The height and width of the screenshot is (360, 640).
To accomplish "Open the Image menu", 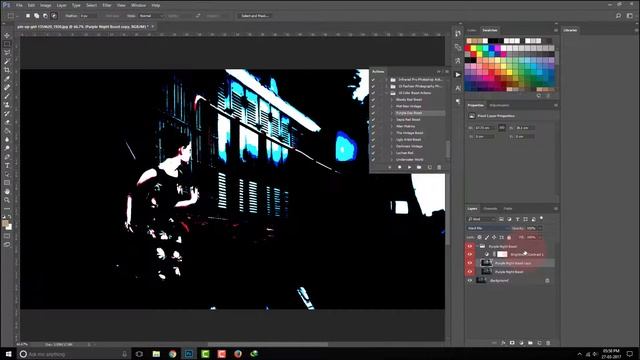I will (45, 5).
